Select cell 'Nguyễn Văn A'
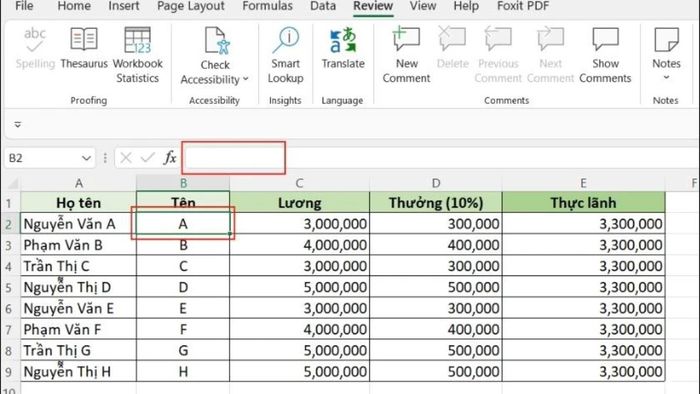The height and width of the screenshot is (394, 700). coord(79,224)
